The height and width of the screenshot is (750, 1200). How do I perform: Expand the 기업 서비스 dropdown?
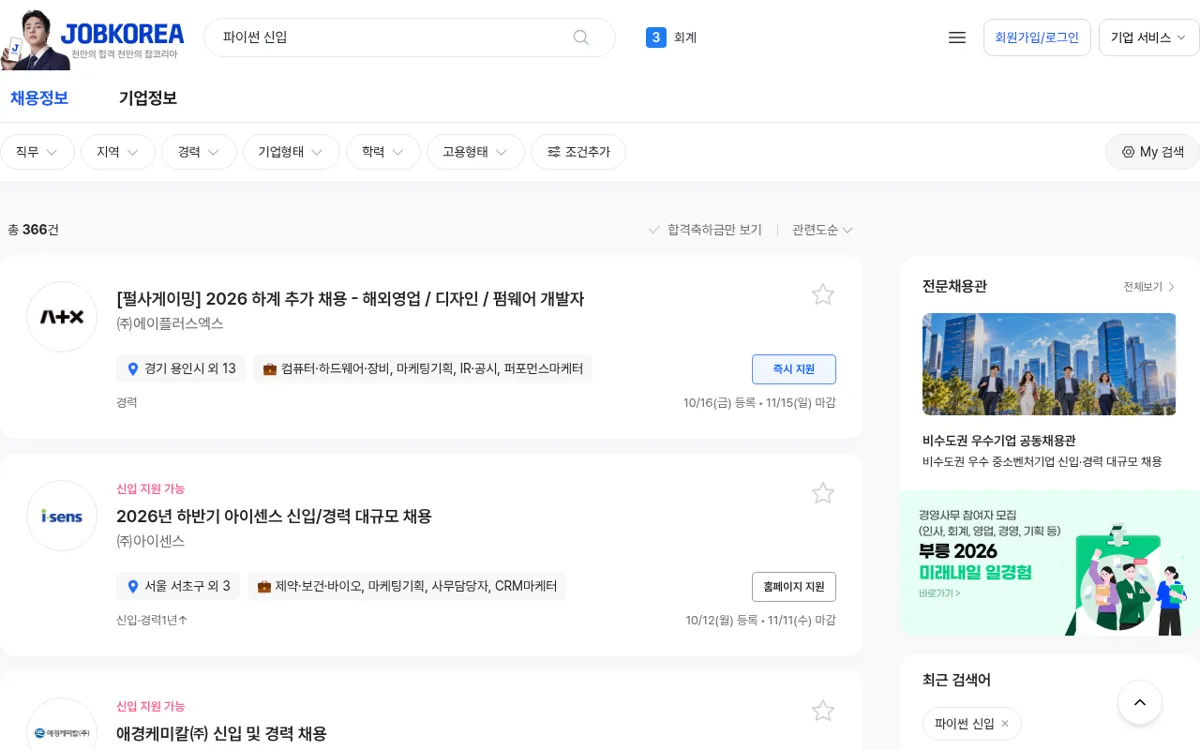[1148, 37]
